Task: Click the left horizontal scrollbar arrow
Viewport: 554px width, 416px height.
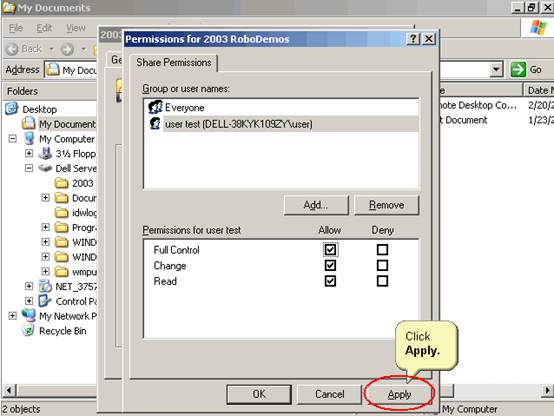Action: 9,391
